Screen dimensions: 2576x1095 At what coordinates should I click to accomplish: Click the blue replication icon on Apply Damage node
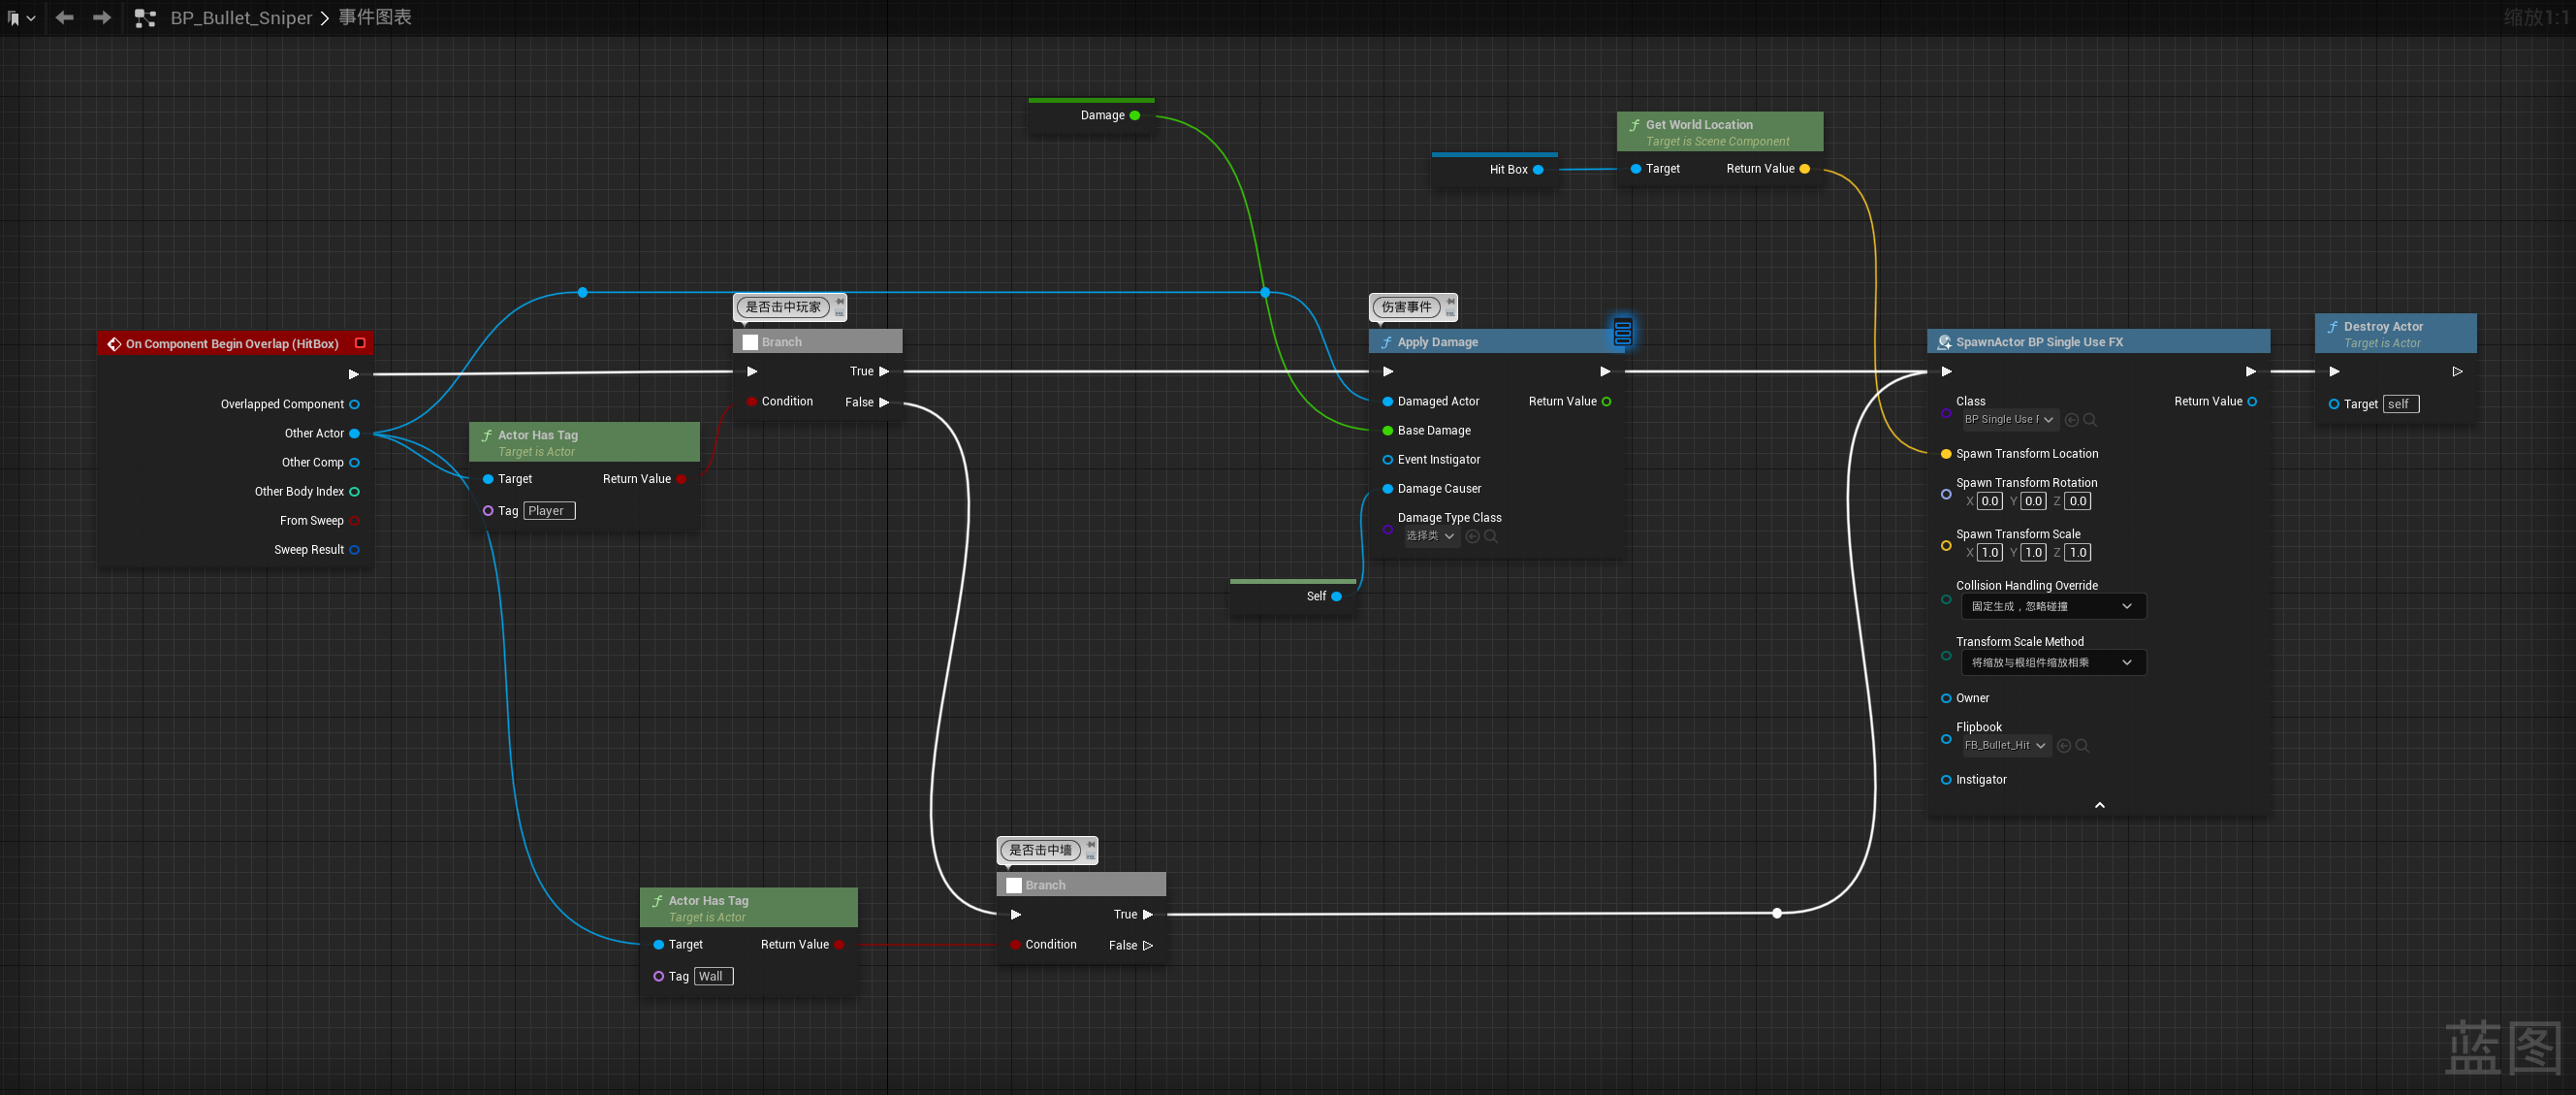[1622, 332]
